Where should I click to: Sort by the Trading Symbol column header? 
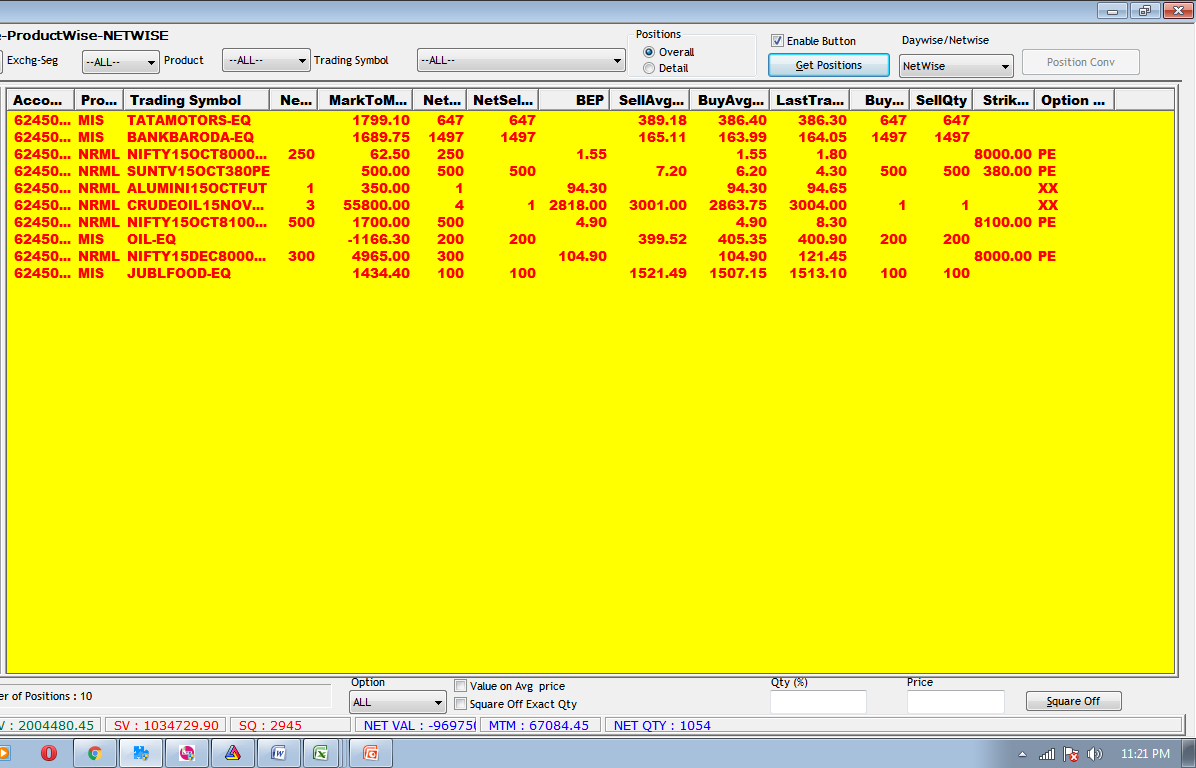(196, 100)
